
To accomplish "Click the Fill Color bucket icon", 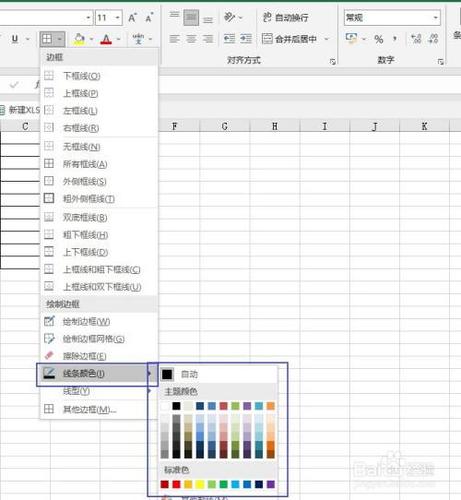I will coord(79,39).
